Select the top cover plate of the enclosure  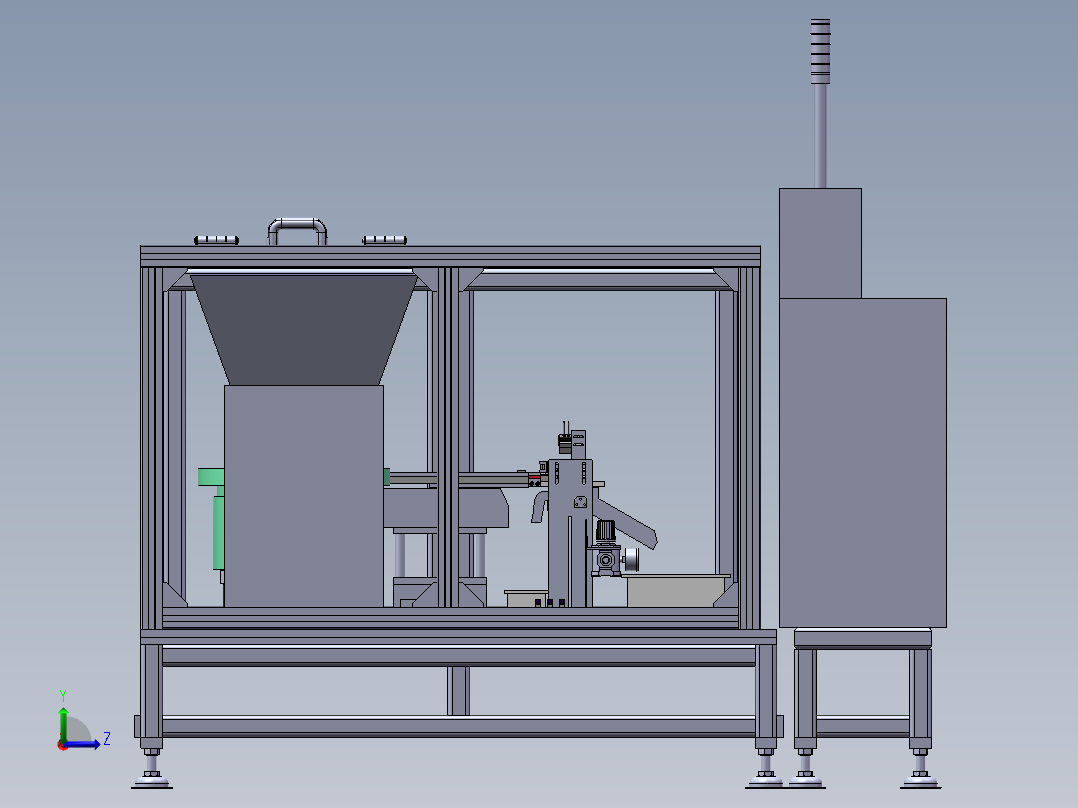click(450, 256)
